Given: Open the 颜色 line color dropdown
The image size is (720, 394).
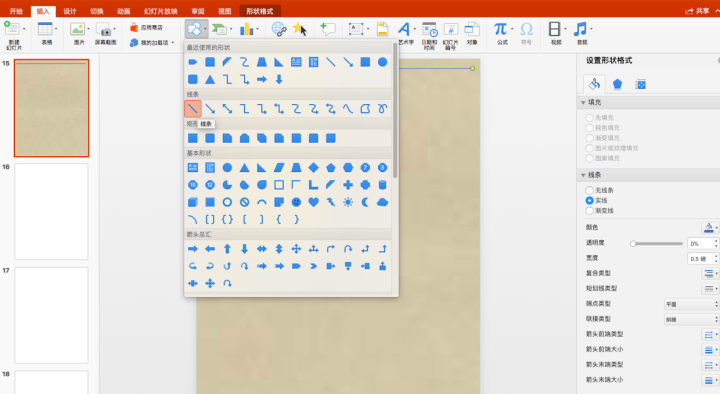Looking at the screenshot, I should click(x=710, y=227).
